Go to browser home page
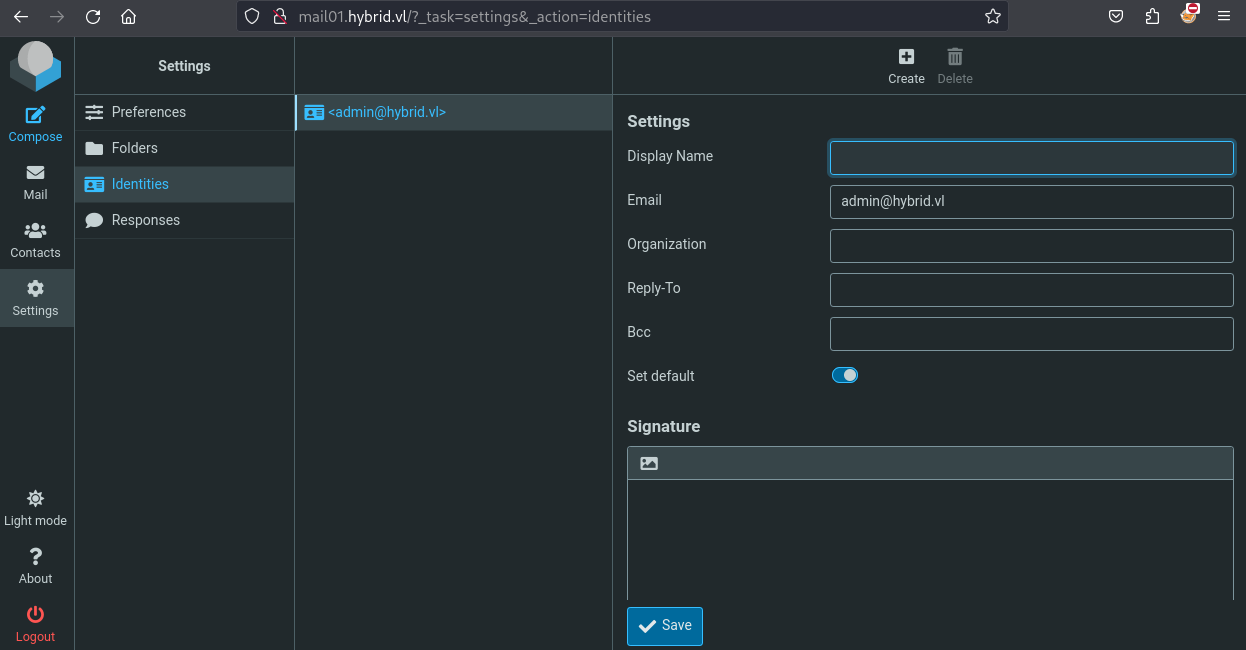The image size is (1246, 650). tap(128, 17)
